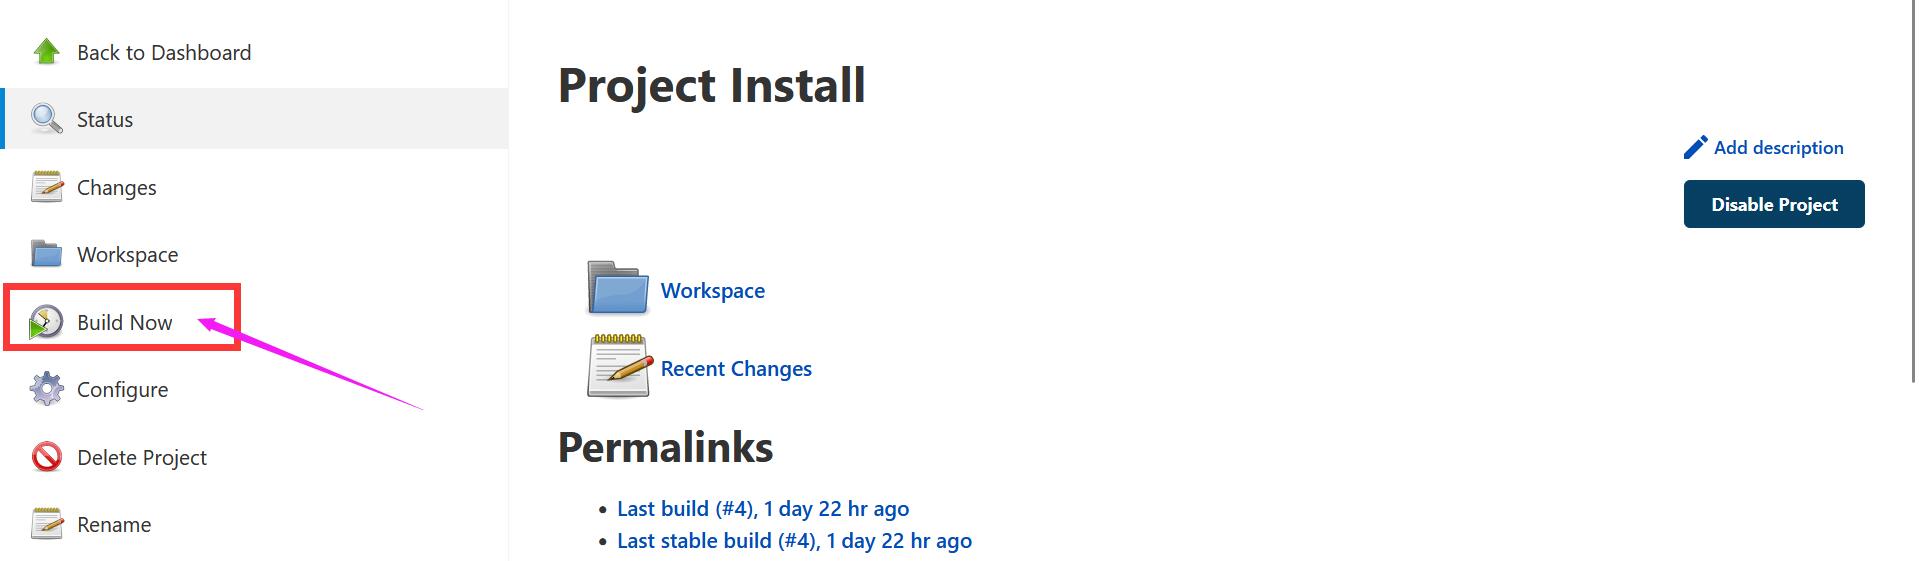This screenshot has height=561, width=1919.
Task: Click the Add description pencil icon
Action: click(1696, 148)
